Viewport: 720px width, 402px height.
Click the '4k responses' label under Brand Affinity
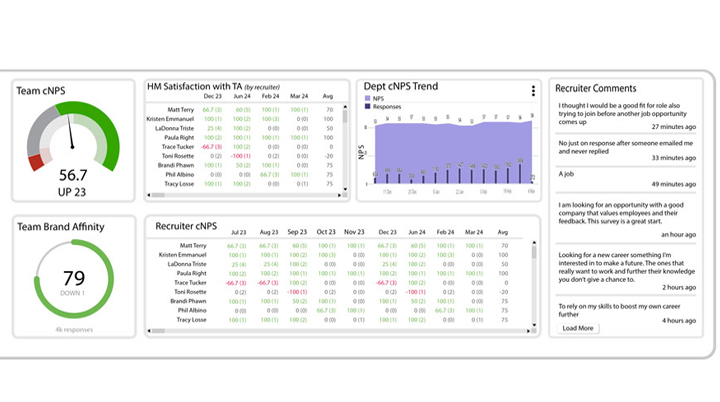[72, 329]
